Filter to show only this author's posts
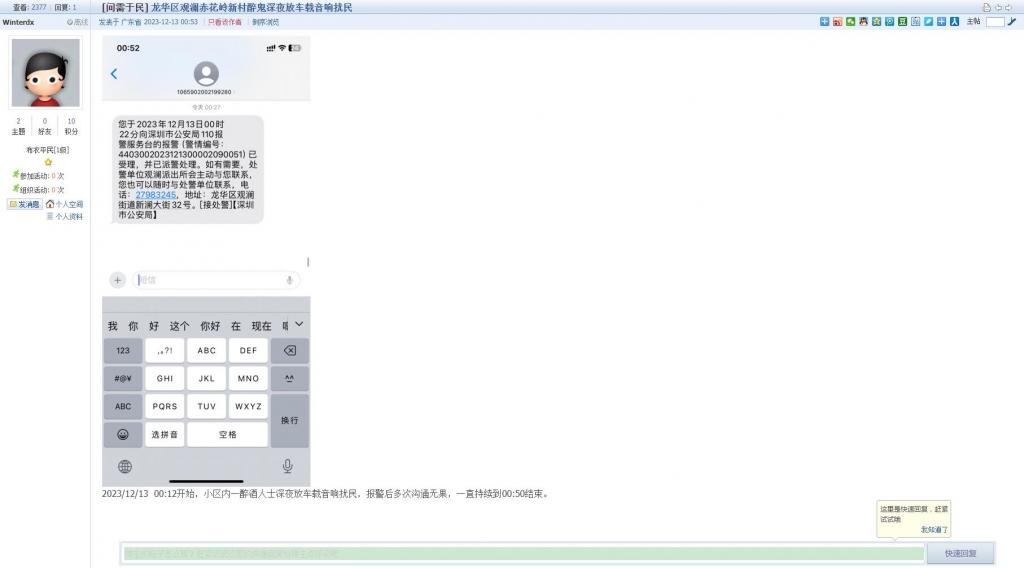The image size is (1024, 568). tap(225, 21)
